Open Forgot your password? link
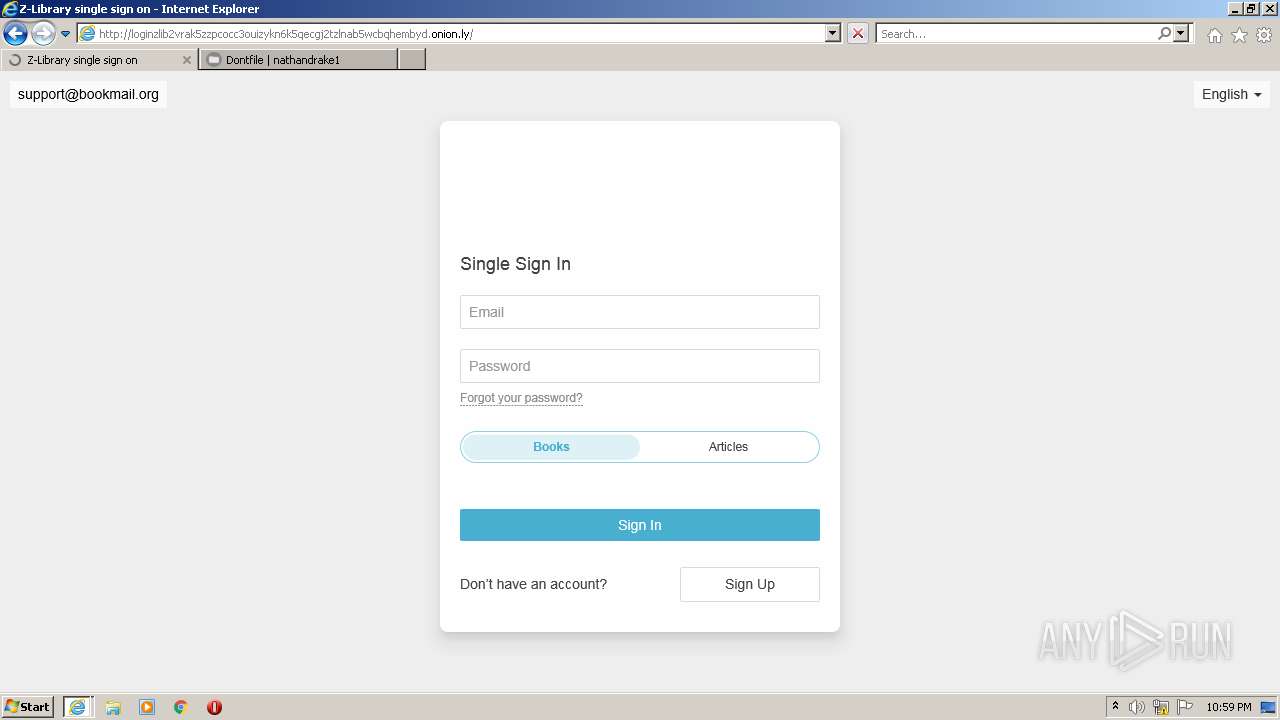 [x=521, y=398]
